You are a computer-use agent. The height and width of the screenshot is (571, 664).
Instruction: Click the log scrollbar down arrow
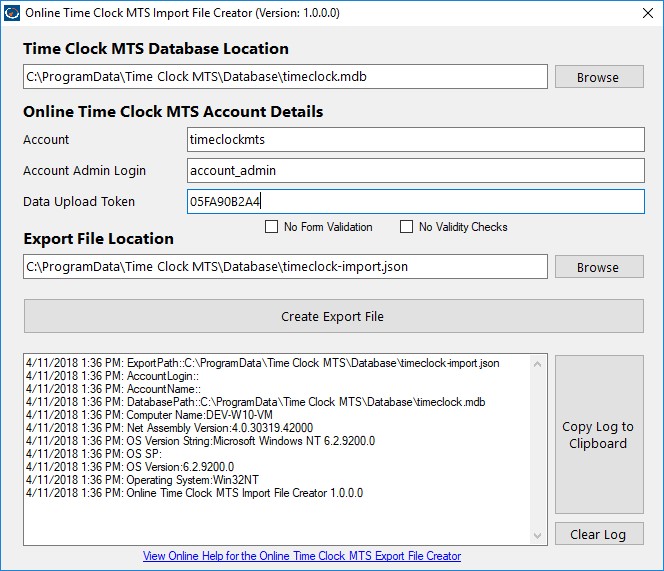tap(539, 536)
